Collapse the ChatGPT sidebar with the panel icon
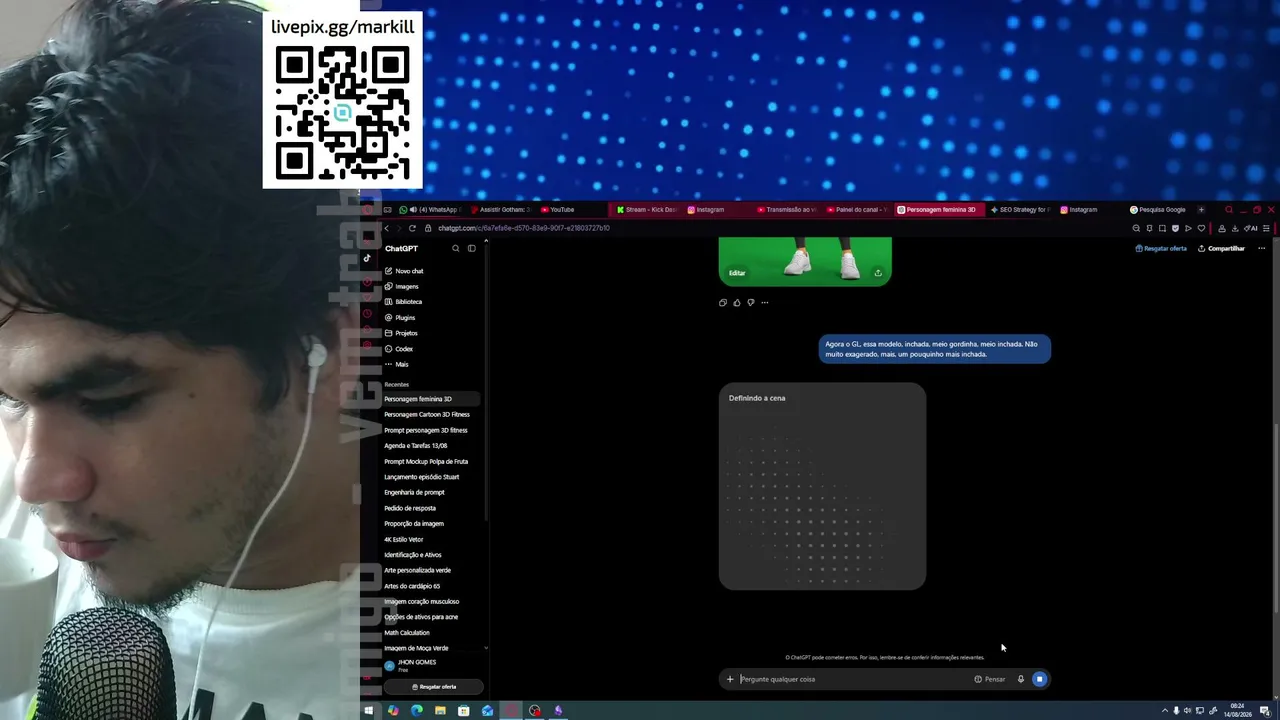1280x720 pixels. click(x=472, y=249)
